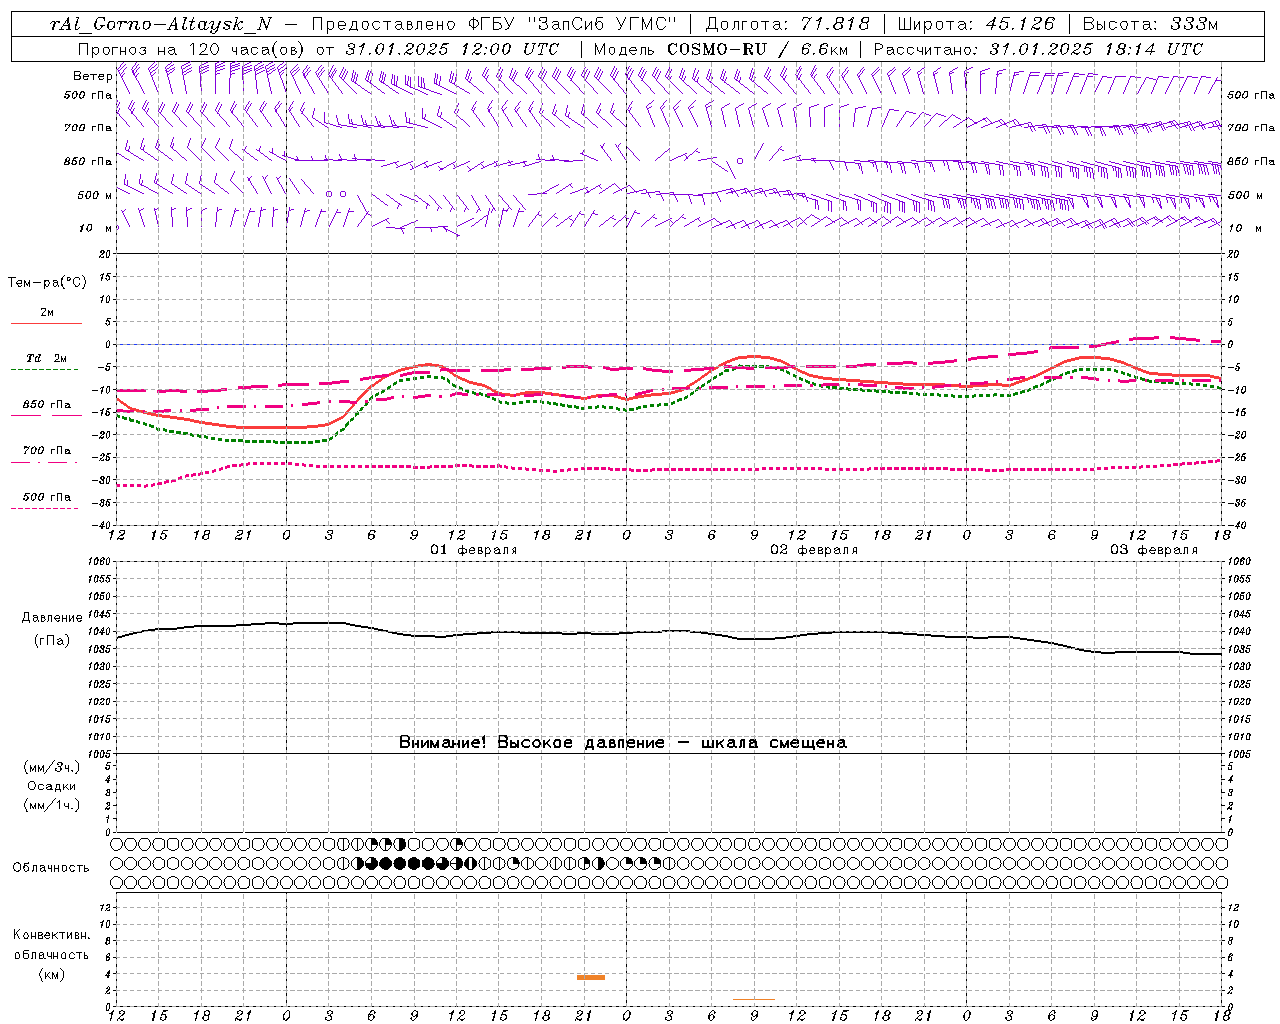This screenshot has width=1280, height=1024.
Task: Click the 01 февраля date label
Action: point(474,550)
